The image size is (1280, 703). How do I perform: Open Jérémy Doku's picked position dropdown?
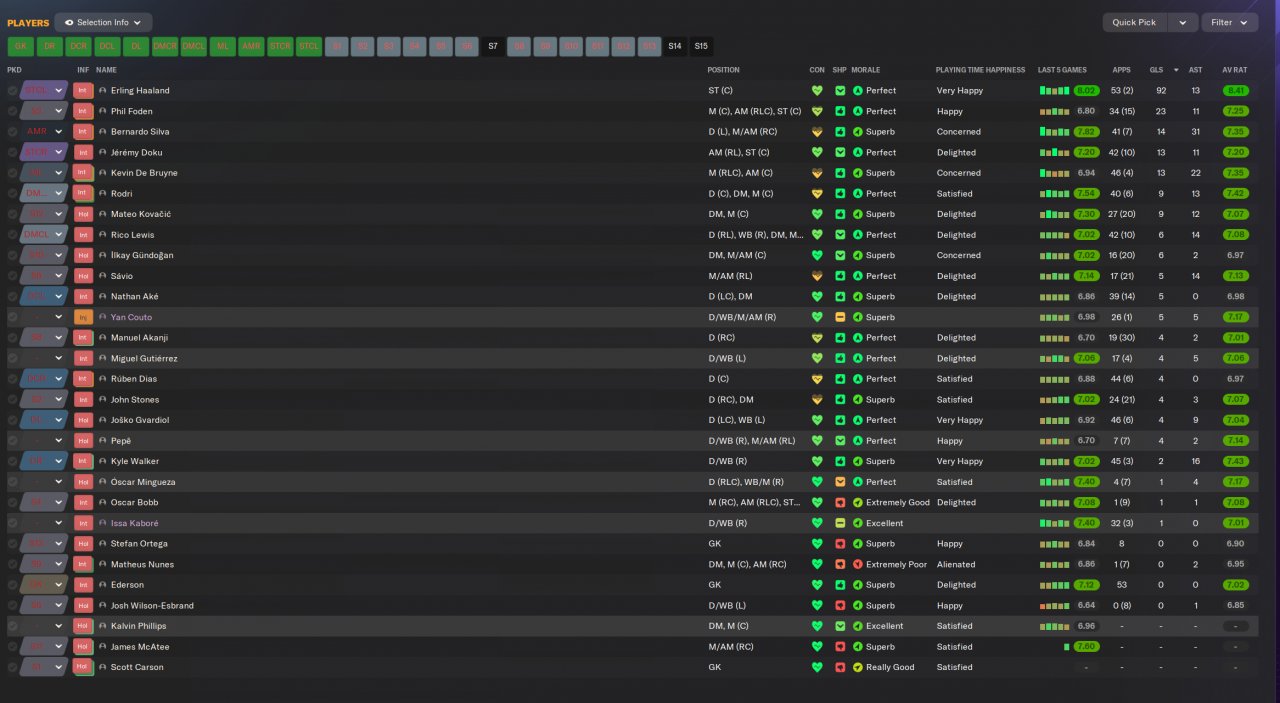(44, 152)
